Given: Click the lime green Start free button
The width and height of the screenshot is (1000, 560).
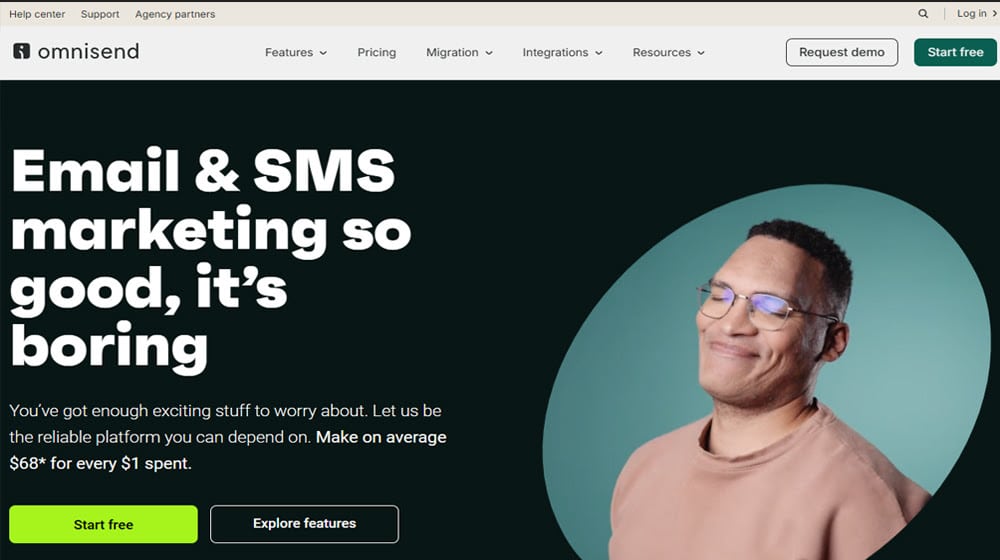Looking at the screenshot, I should (103, 524).
